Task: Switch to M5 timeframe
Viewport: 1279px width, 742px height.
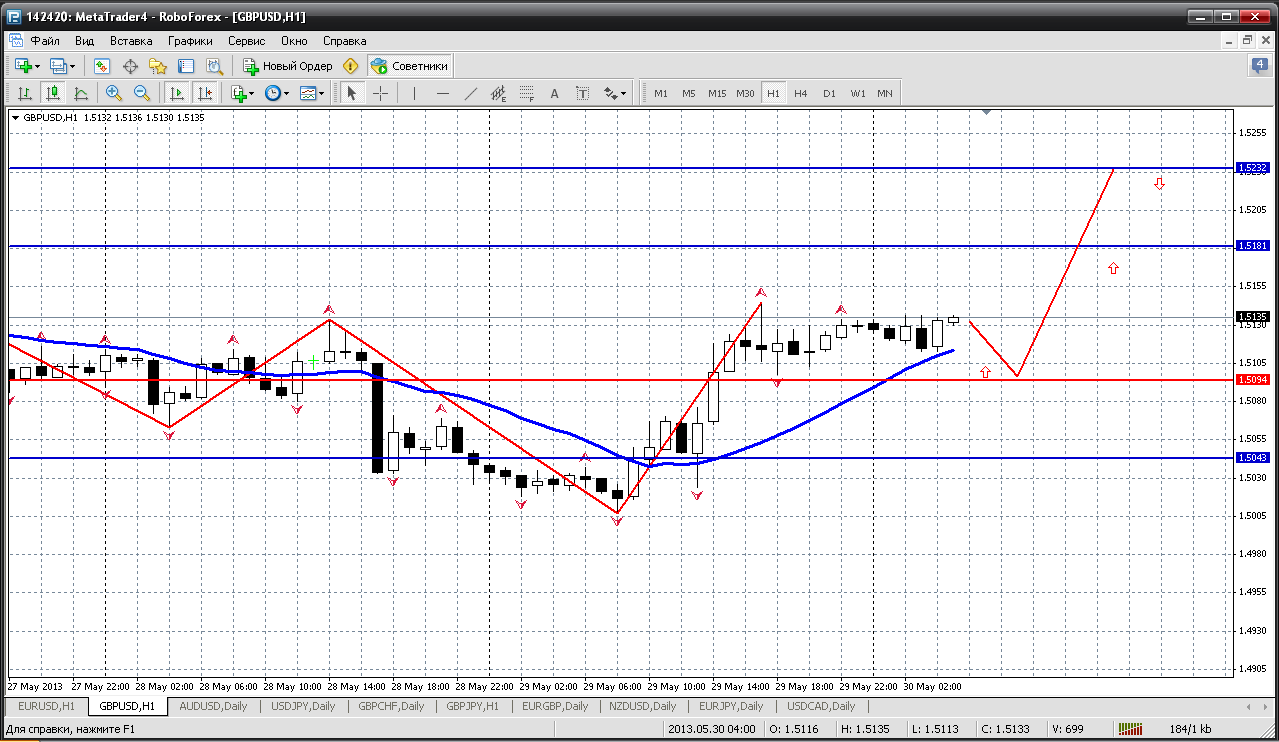Action: 688,93
